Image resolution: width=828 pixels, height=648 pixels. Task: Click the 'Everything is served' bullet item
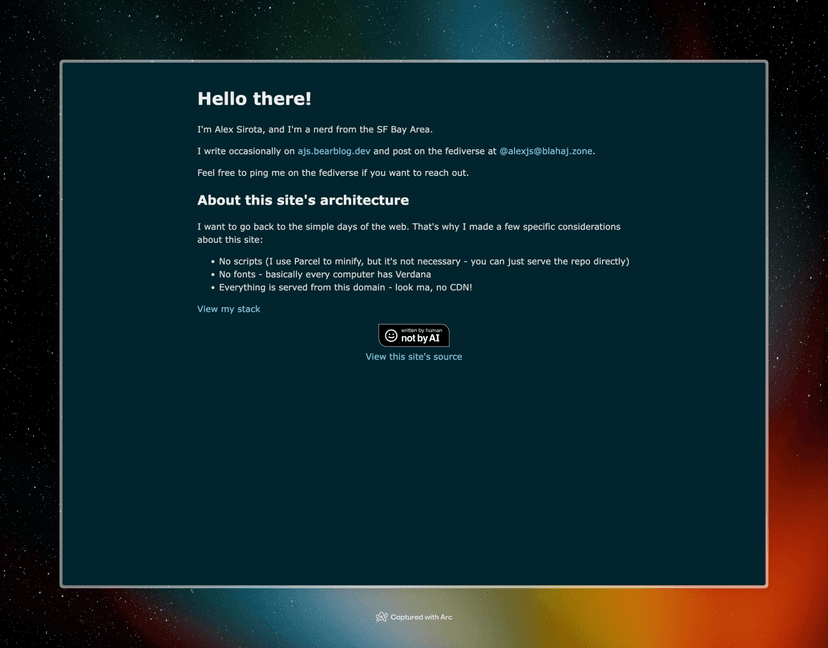345,287
